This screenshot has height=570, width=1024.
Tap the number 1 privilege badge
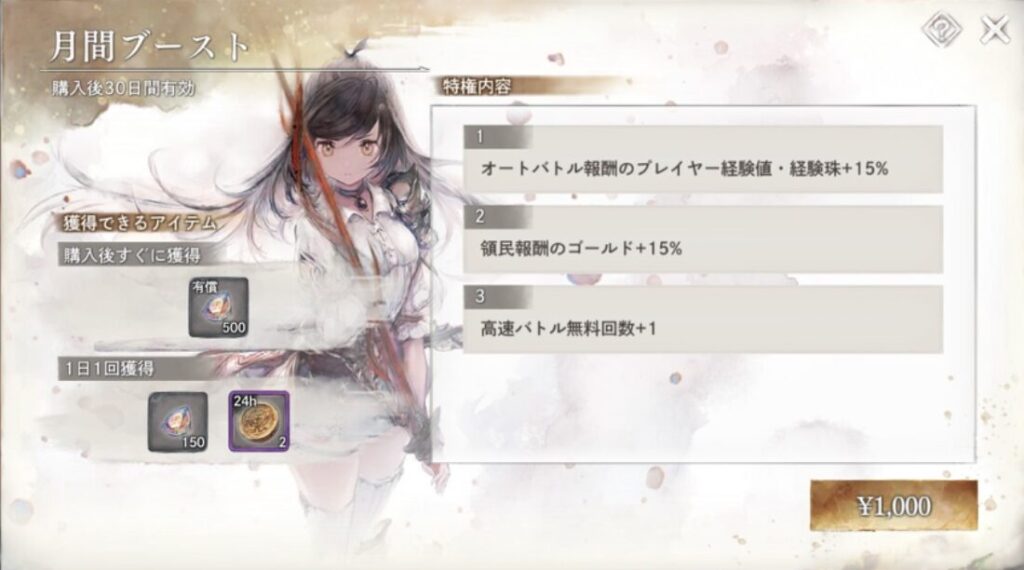(x=481, y=136)
